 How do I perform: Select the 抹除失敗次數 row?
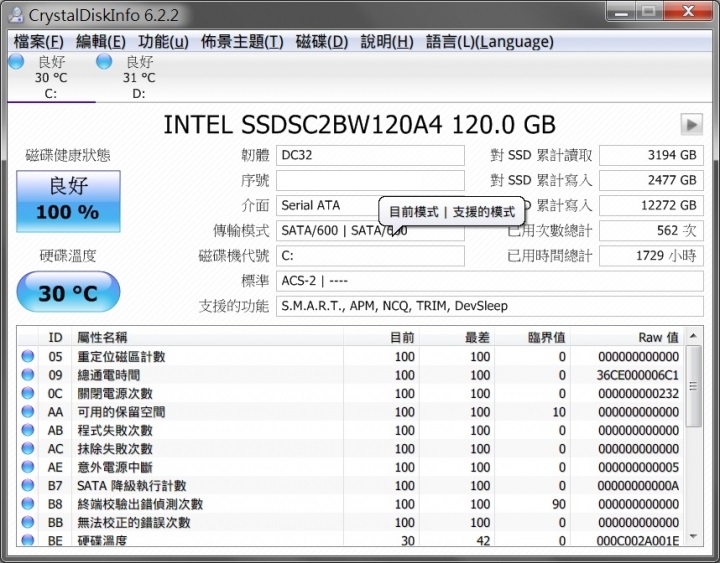tap(351, 448)
